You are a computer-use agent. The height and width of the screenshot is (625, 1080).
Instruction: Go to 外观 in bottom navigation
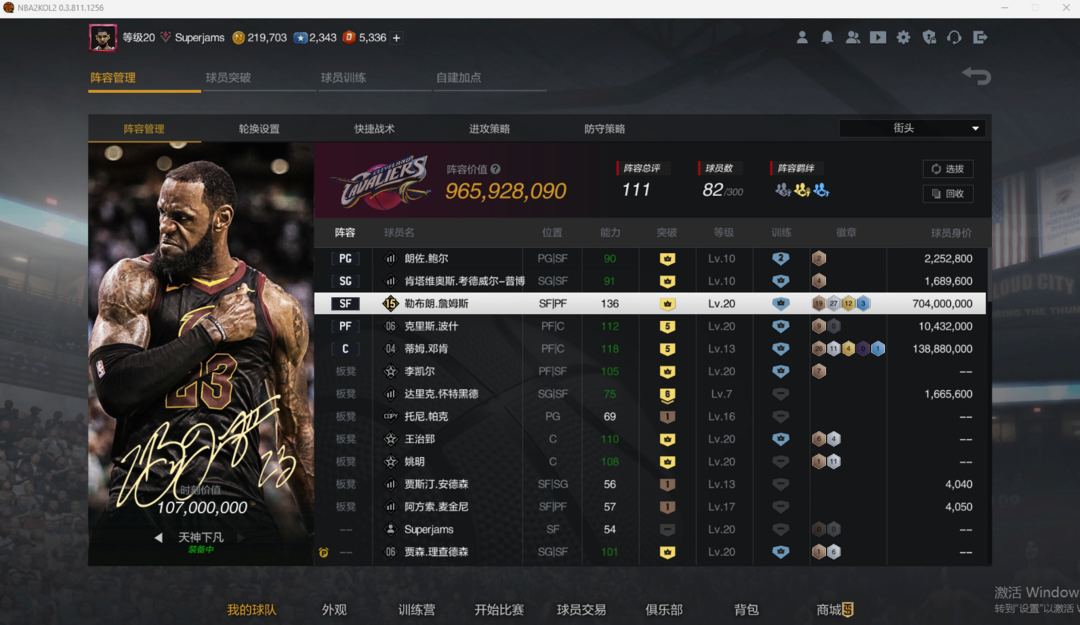(x=334, y=610)
